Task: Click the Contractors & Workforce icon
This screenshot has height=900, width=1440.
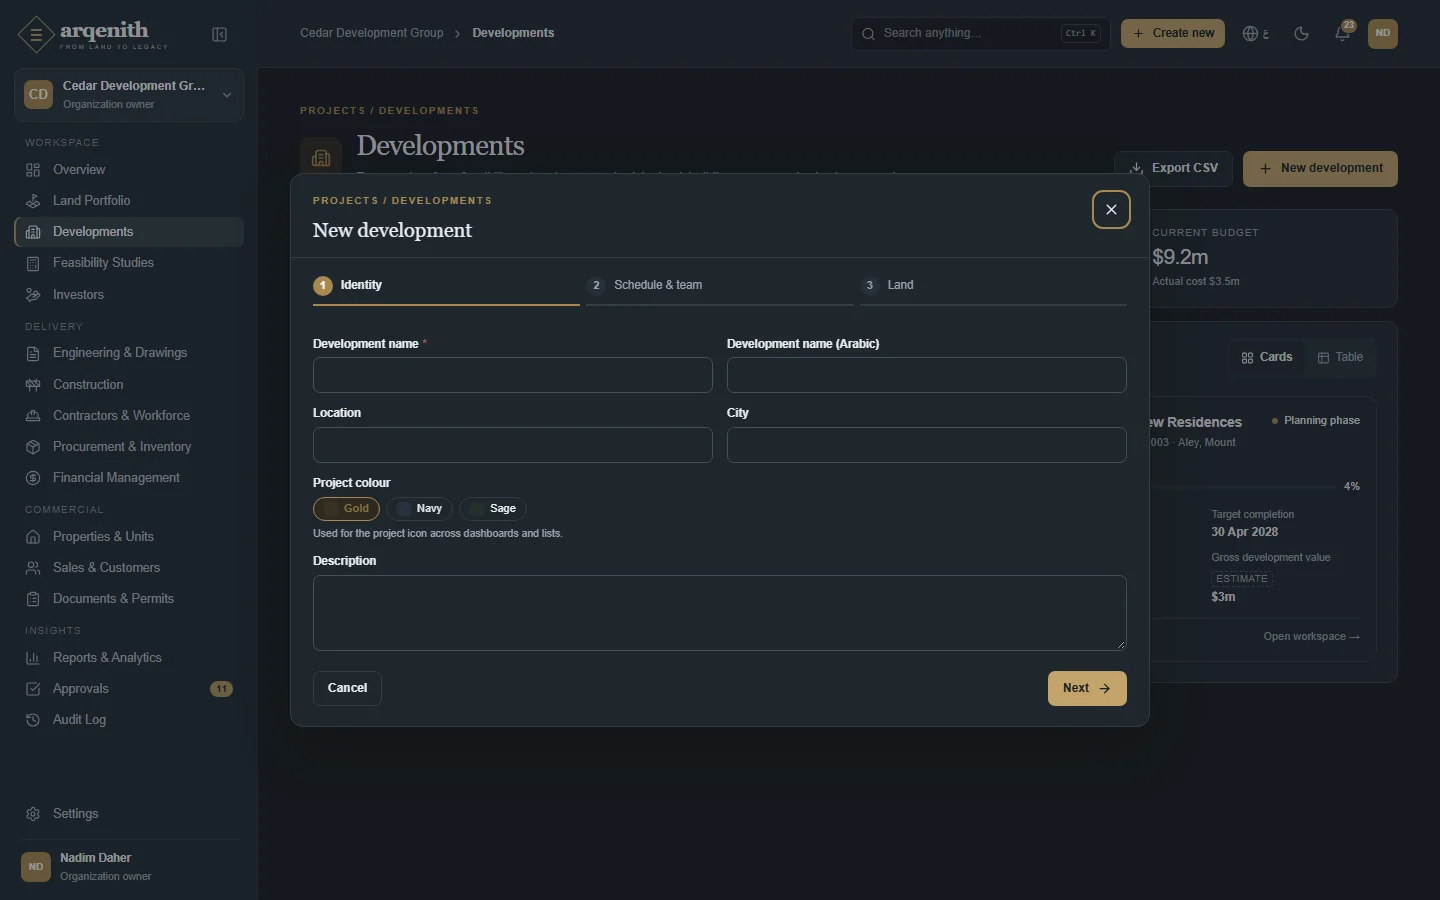Action: (33, 416)
